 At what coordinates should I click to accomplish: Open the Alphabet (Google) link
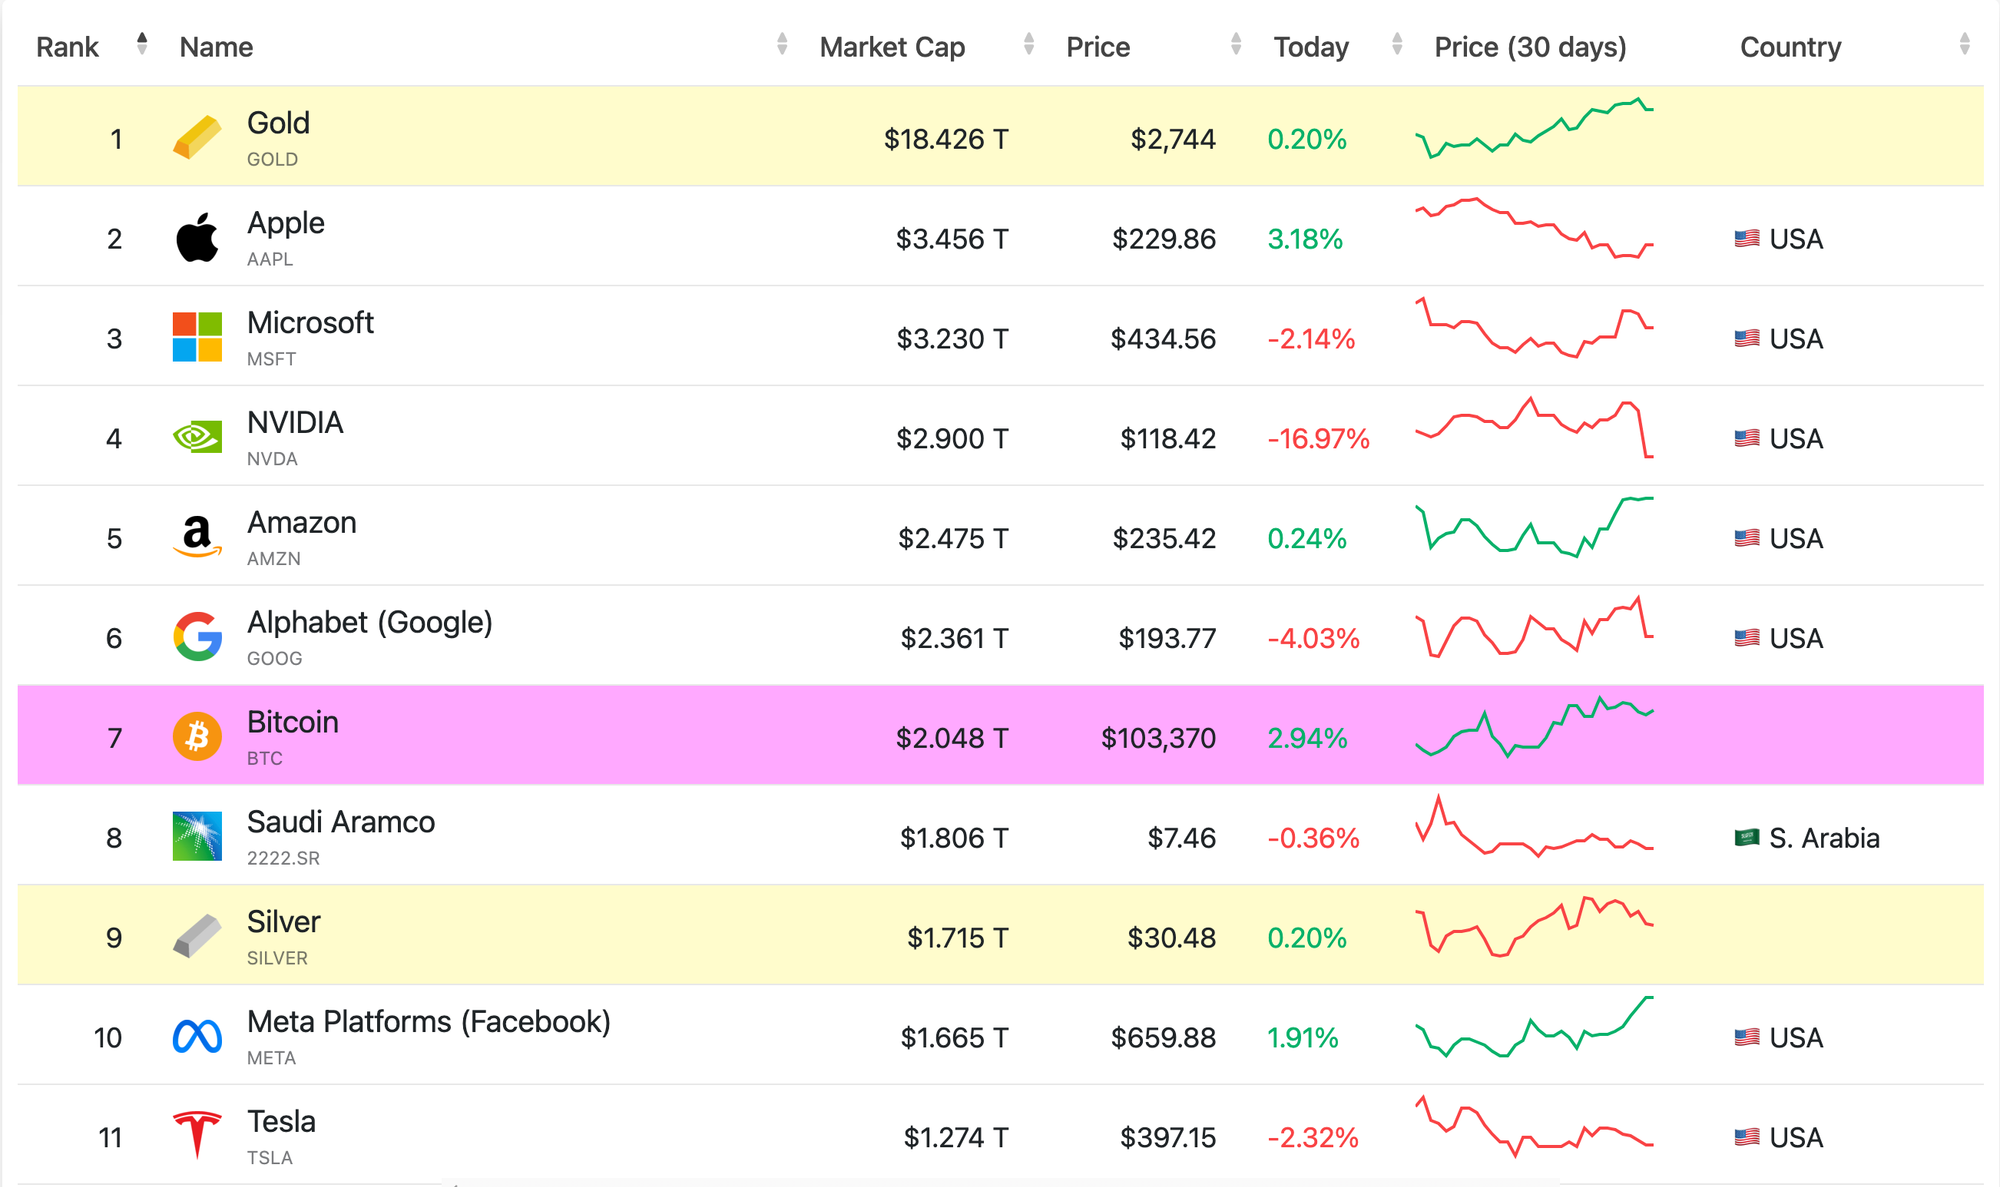pos(369,623)
